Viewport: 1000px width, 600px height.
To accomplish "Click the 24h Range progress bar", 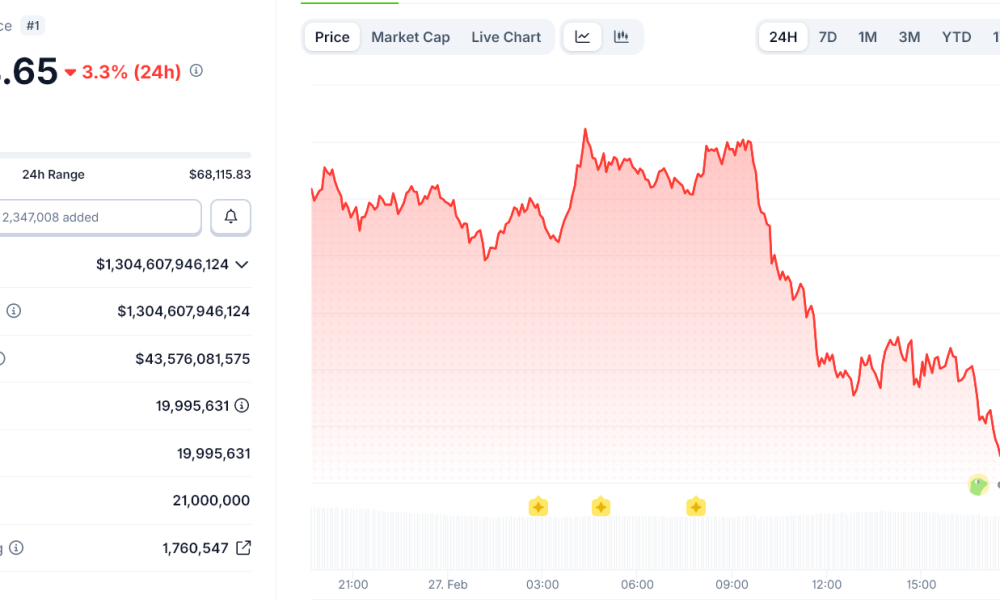I will click(125, 155).
